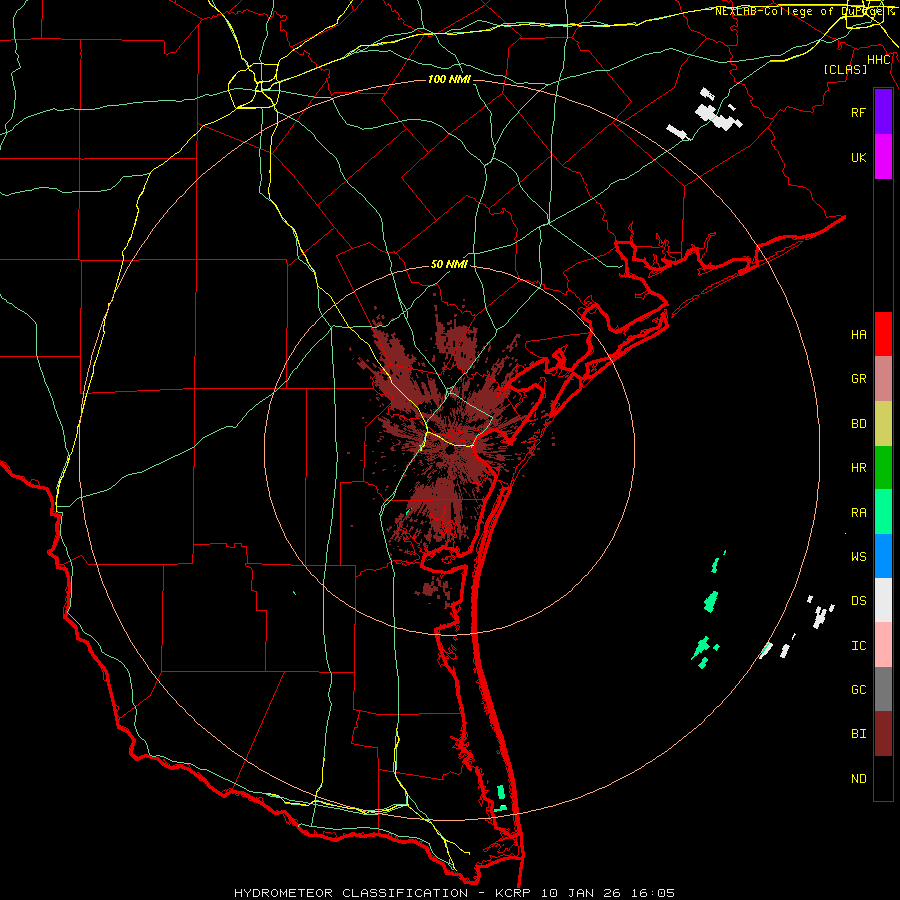Screen dimensions: 900x900
Task: Click the WS blue legend swatch
Action: 883,556
